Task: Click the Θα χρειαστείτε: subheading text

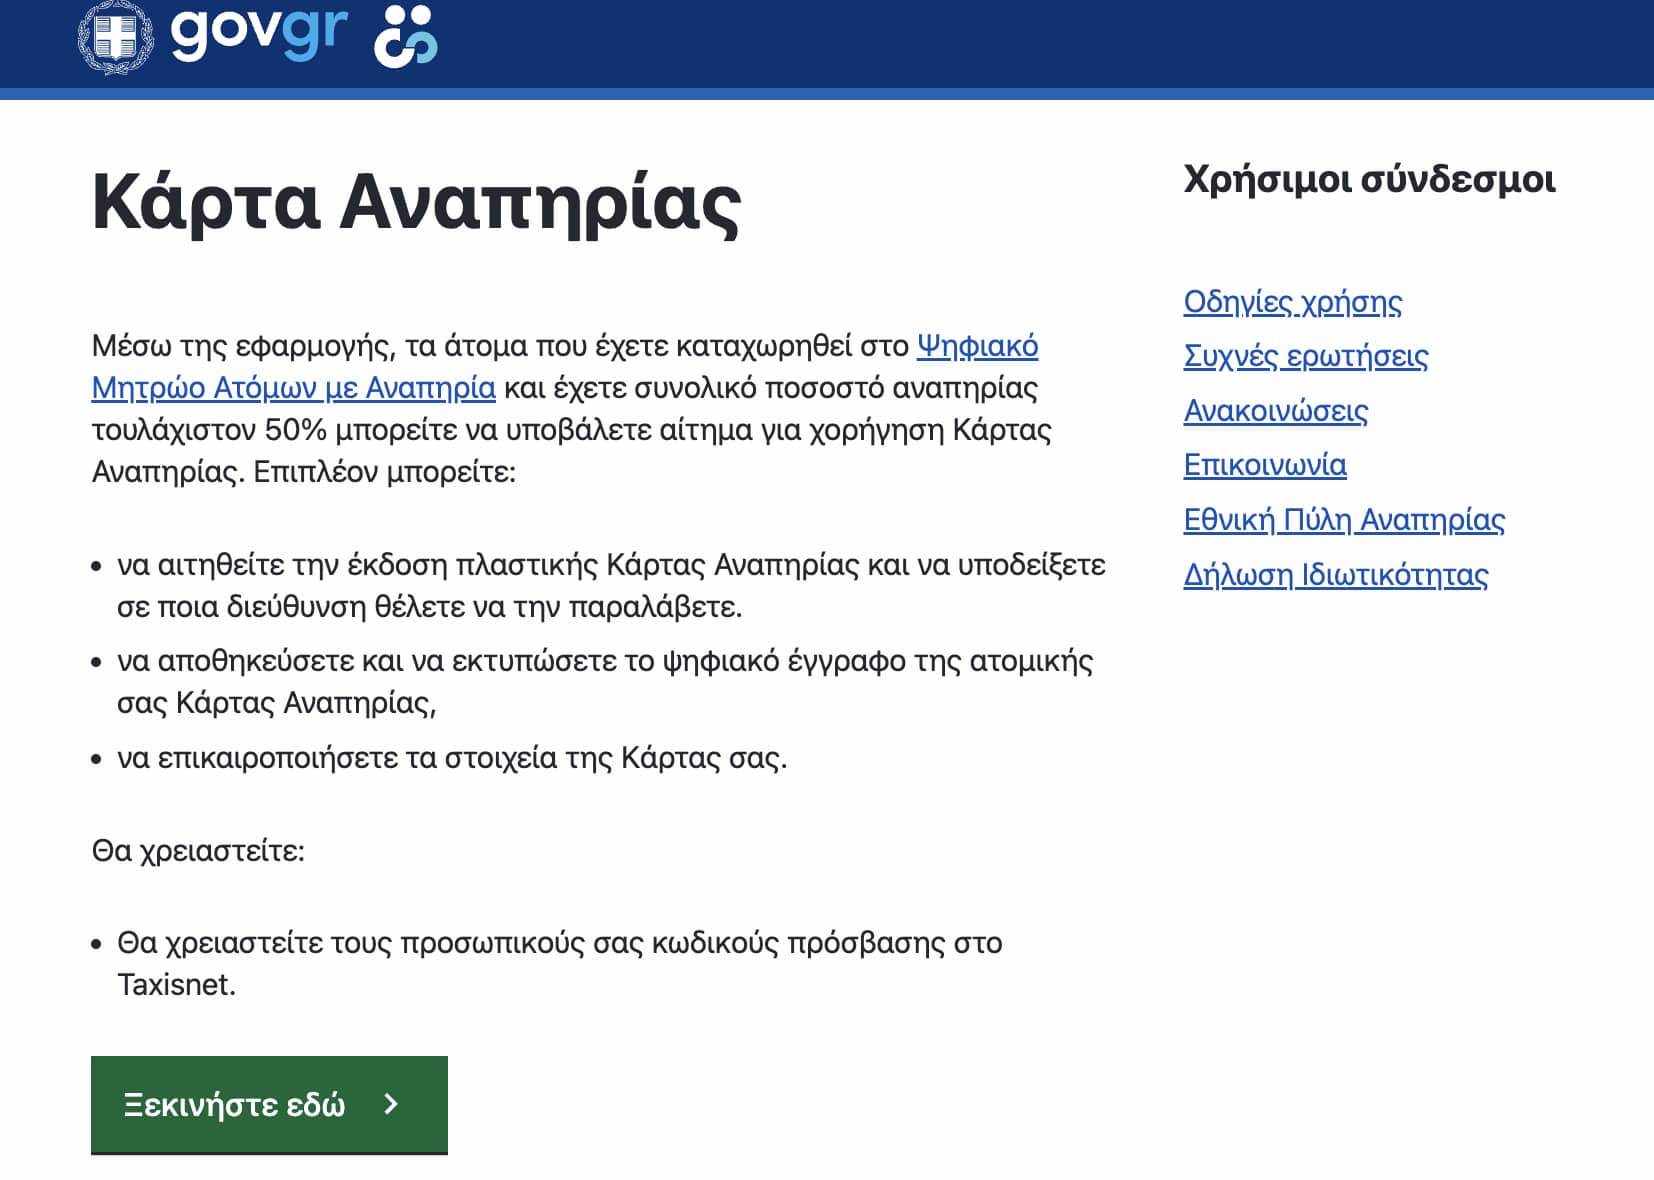Action: (198, 851)
